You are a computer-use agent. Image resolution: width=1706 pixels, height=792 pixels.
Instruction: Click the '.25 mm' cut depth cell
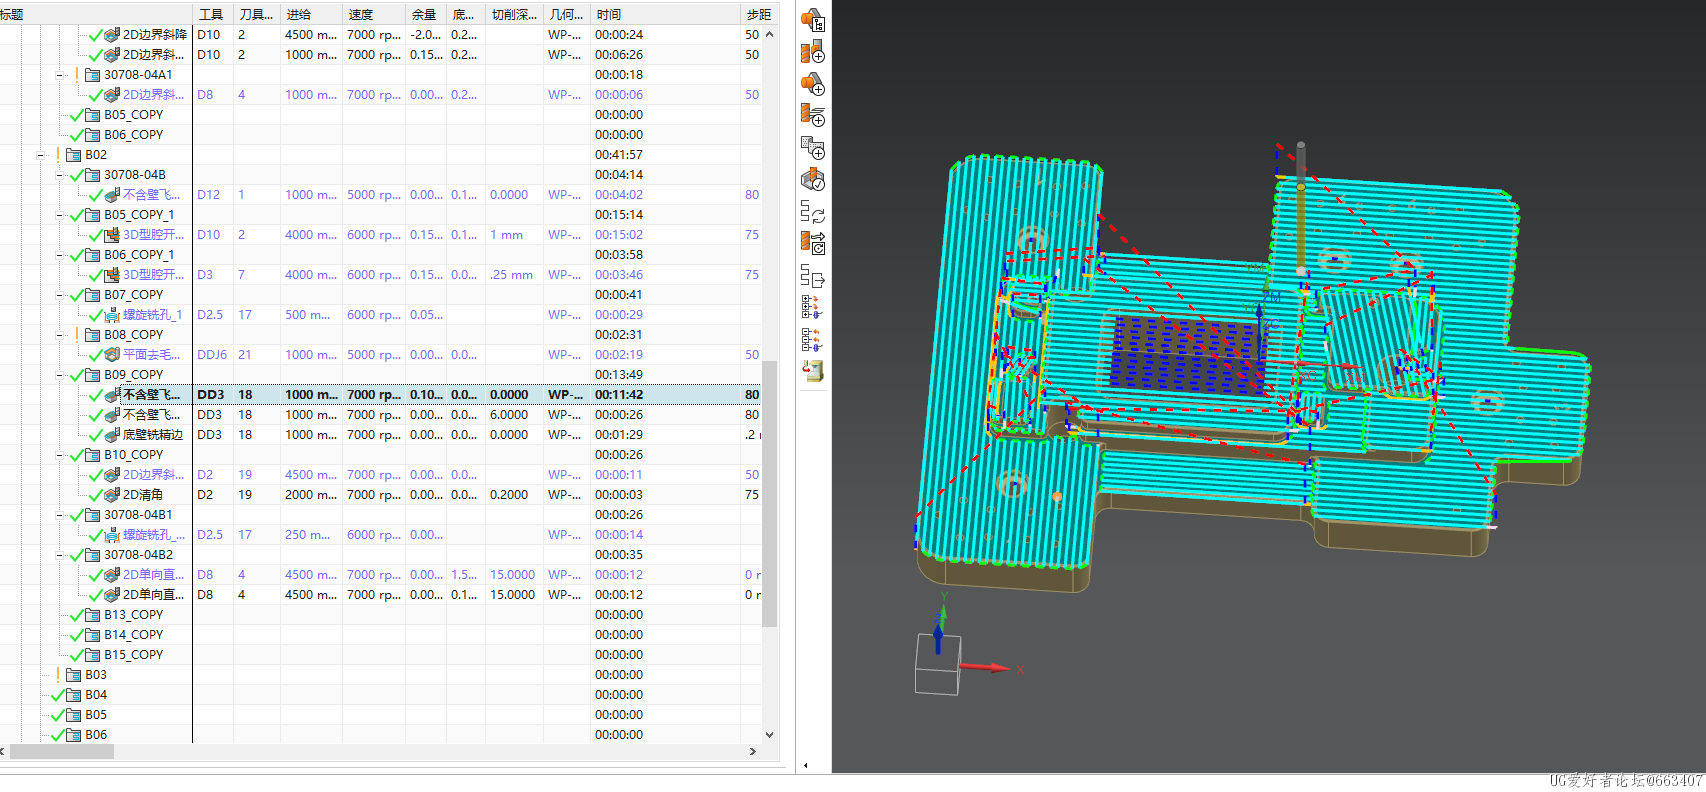tap(511, 275)
